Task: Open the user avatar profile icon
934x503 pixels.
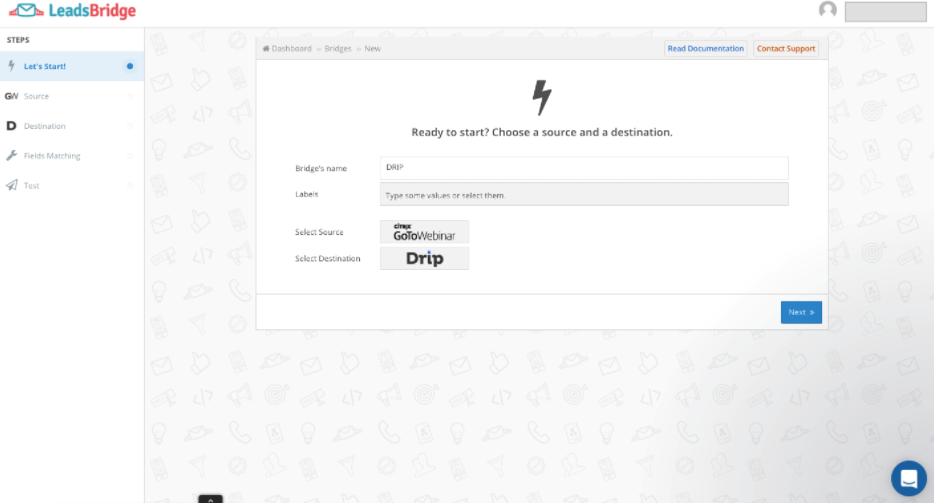Action: tap(827, 11)
